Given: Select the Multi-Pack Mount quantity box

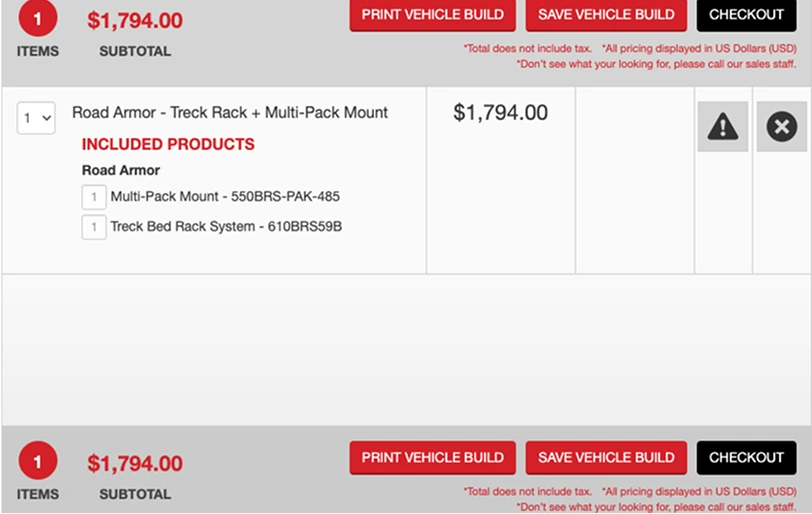Looking at the screenshot, I should tap(94, 197).
